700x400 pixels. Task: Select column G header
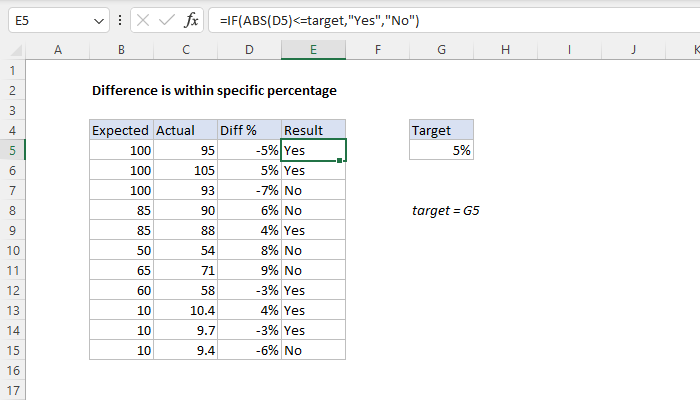441,50
